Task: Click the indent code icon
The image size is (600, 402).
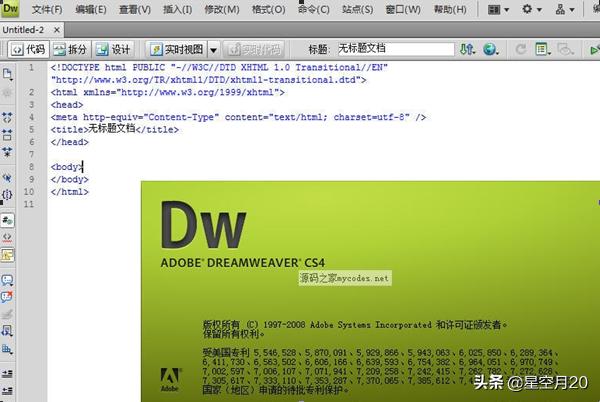Action: (x=7, y=374)
